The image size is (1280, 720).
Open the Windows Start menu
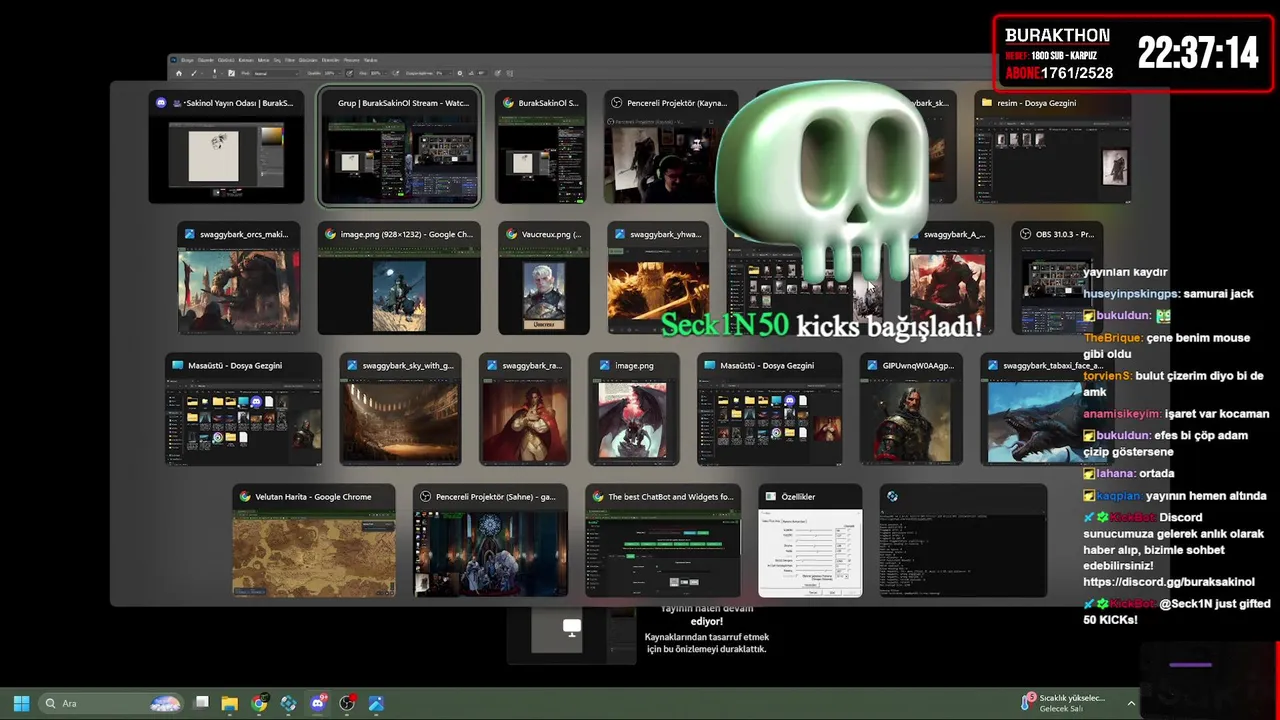coord(21,703)
